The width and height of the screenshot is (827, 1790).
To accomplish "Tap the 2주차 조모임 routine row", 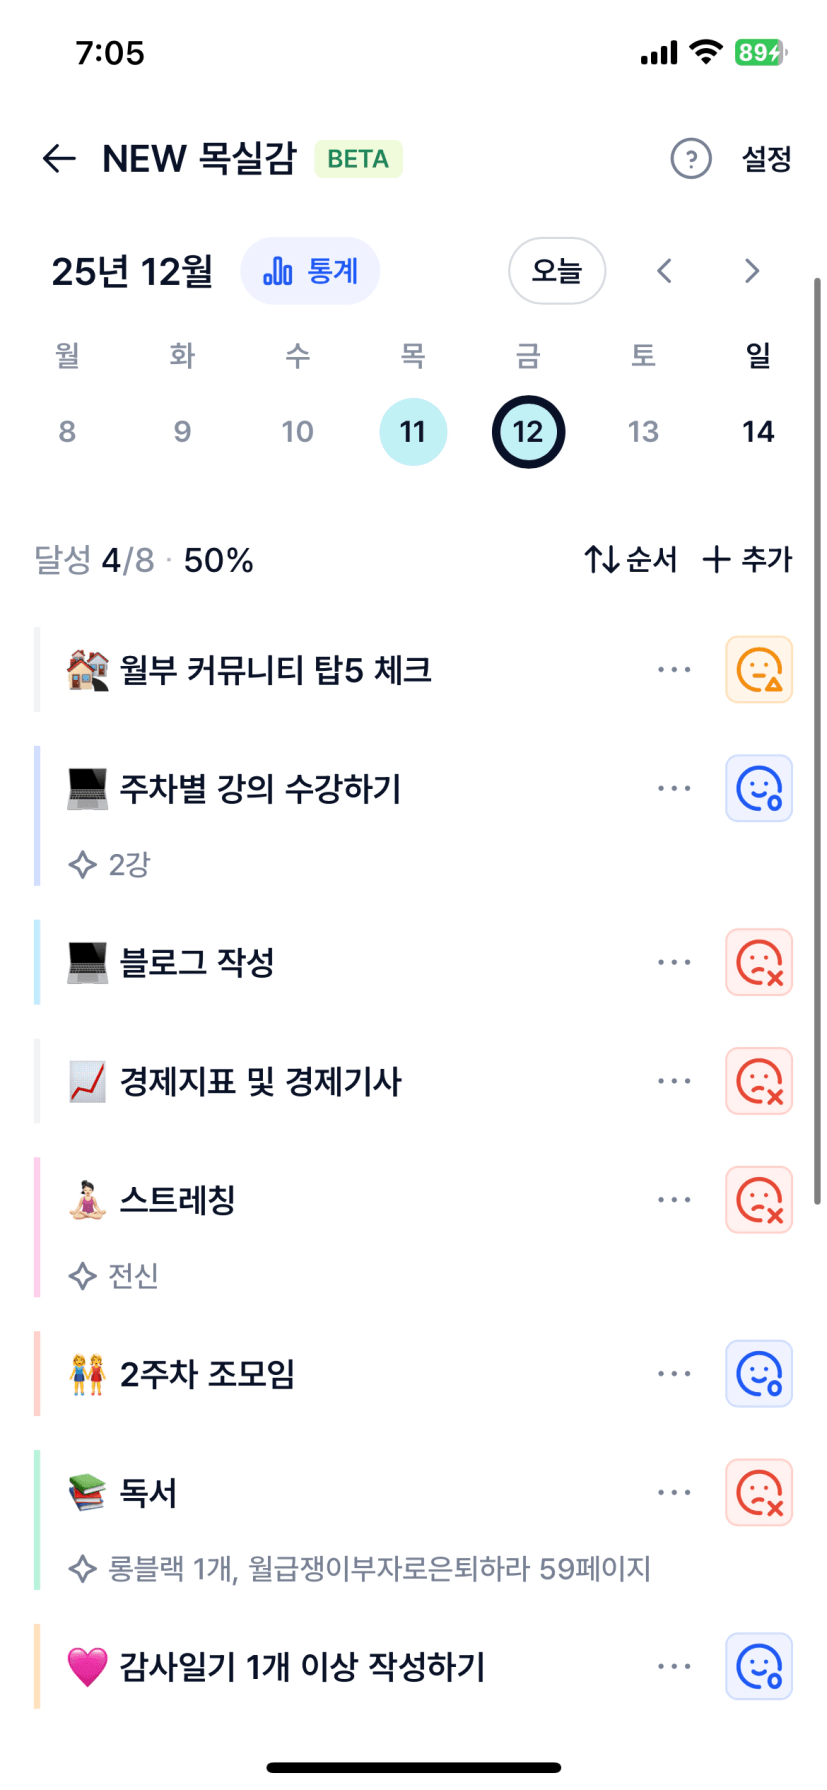I will [300, 1374].
